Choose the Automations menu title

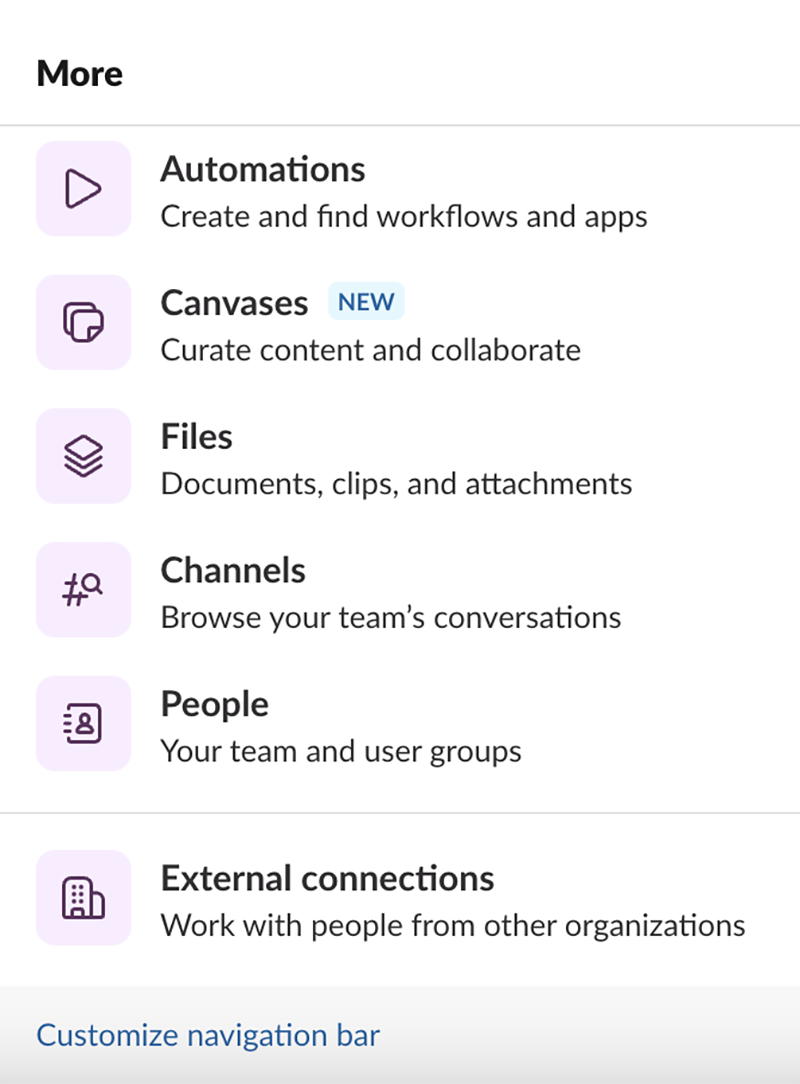[x=263, y=169]
